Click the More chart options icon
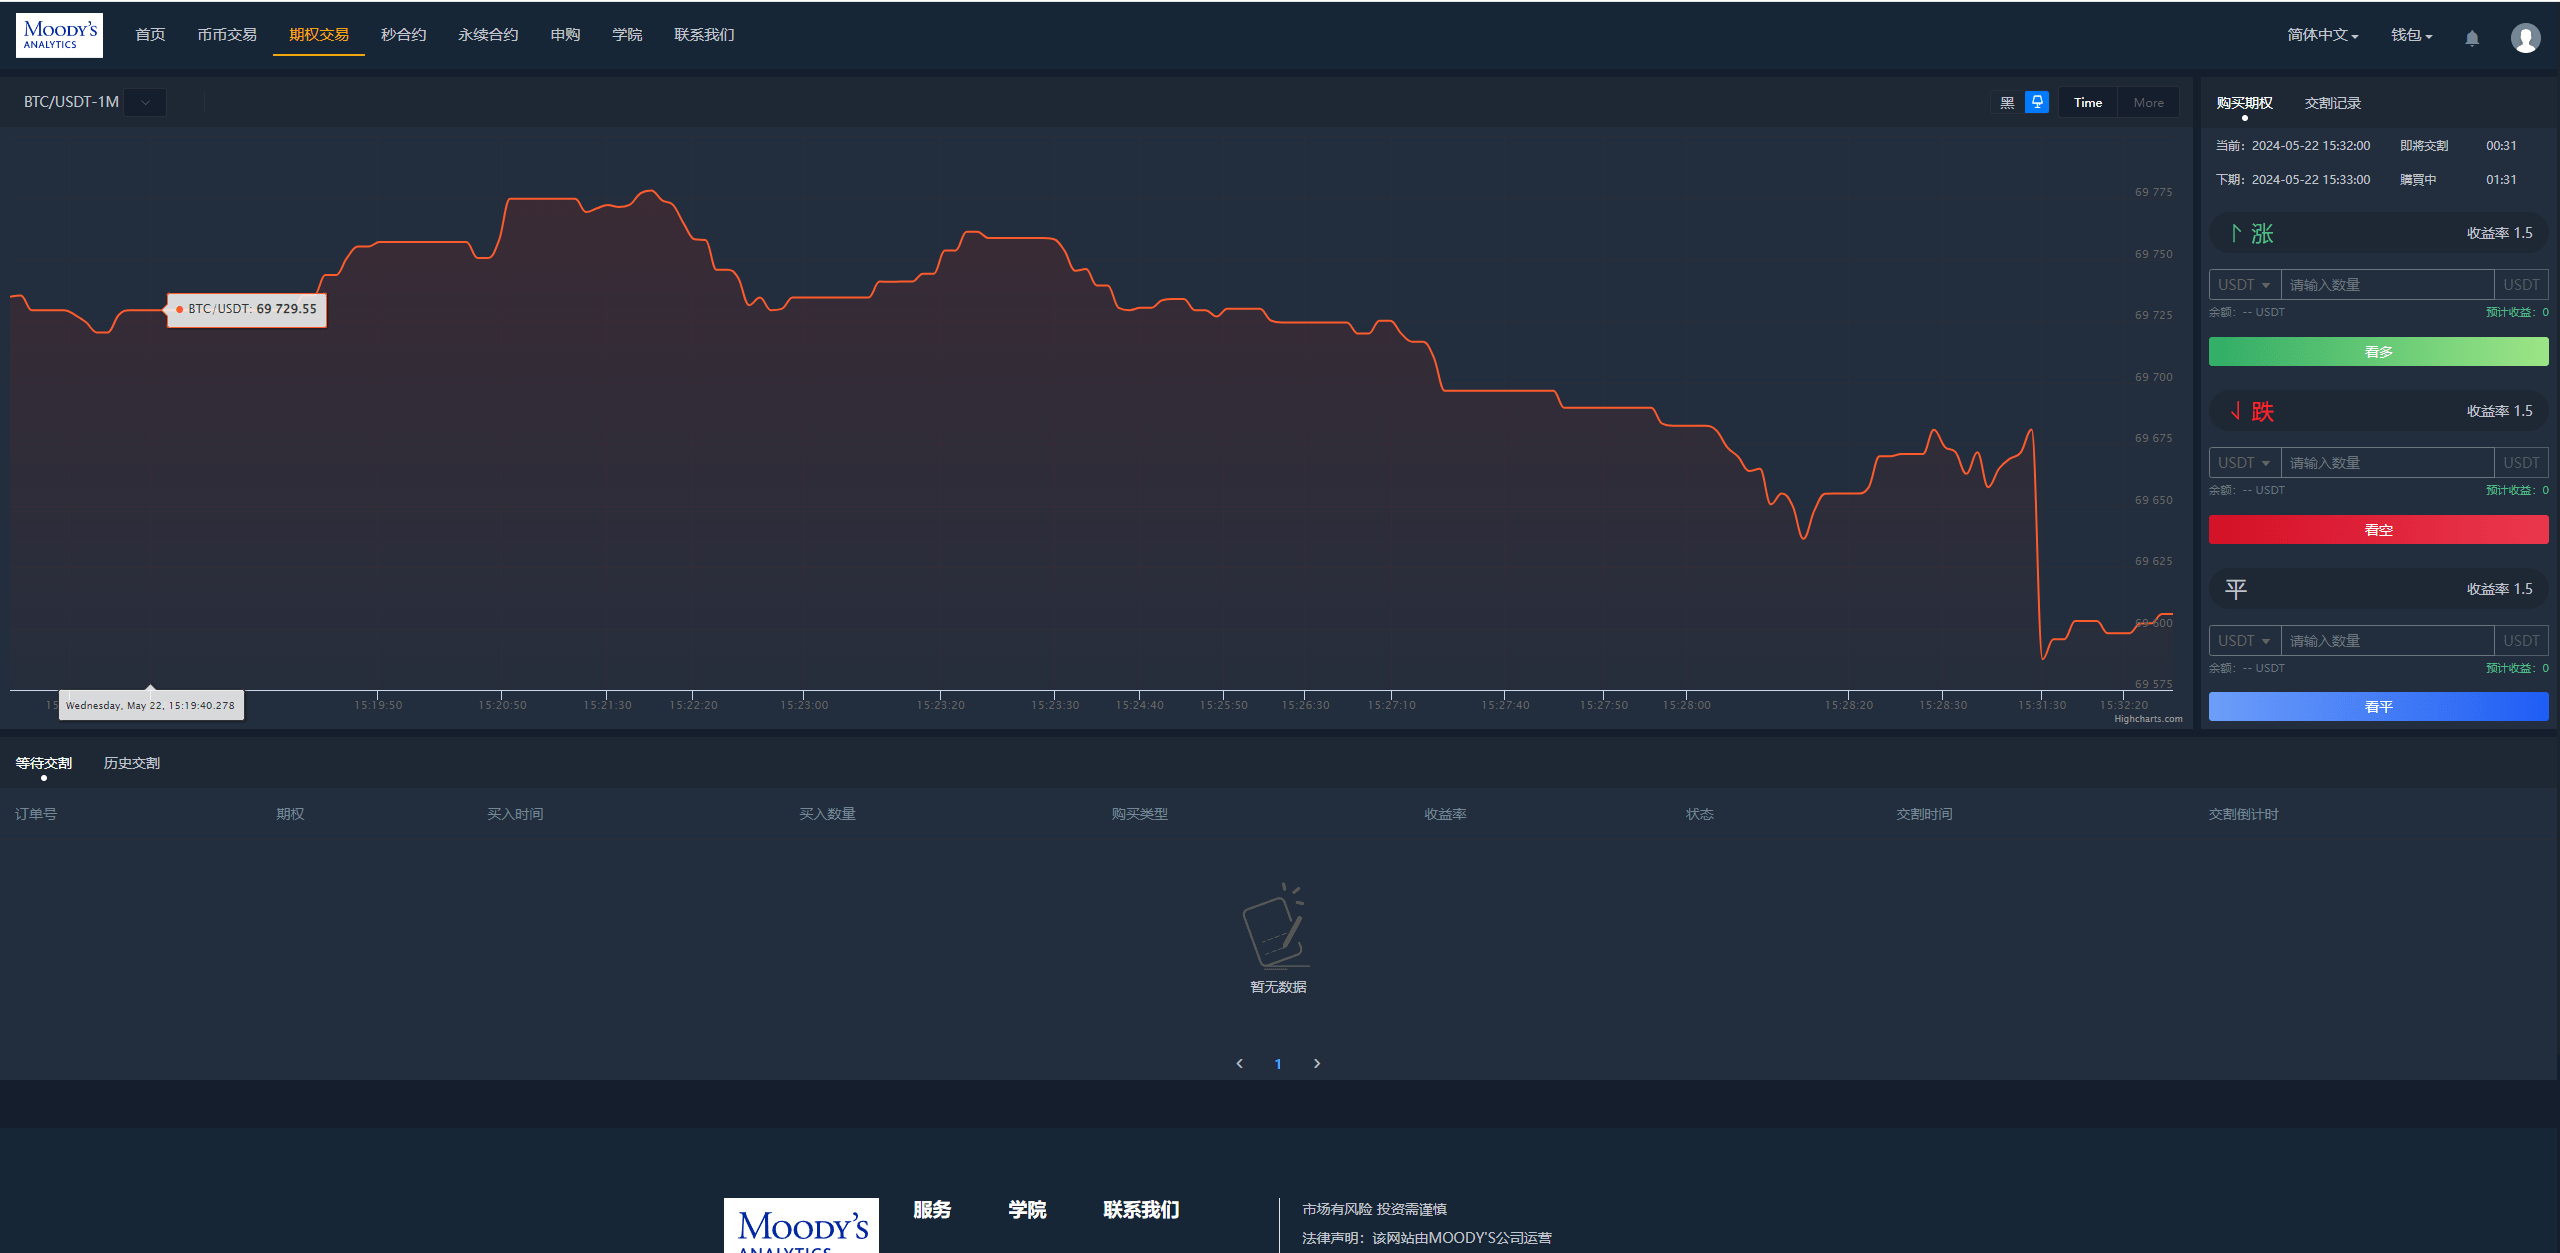This screenshot has height=1253, width=2560. (2149, 101)
